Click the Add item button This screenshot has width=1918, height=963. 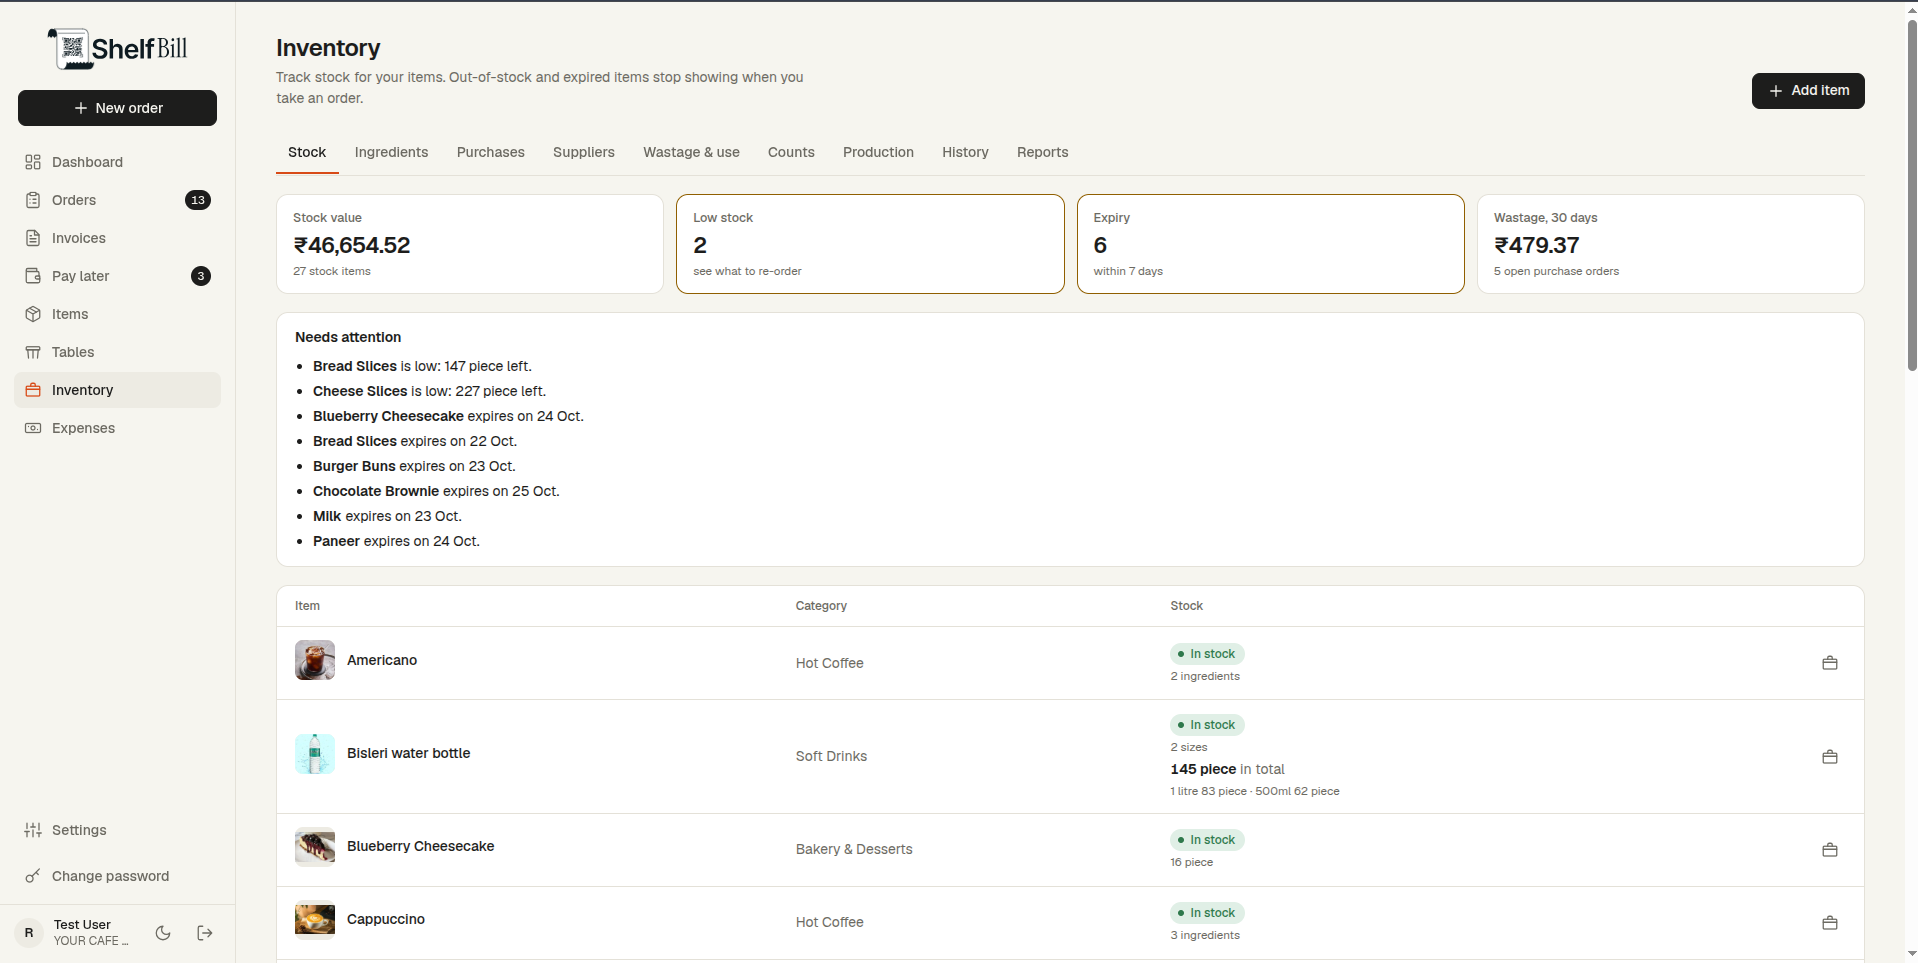click(1808, 91)
